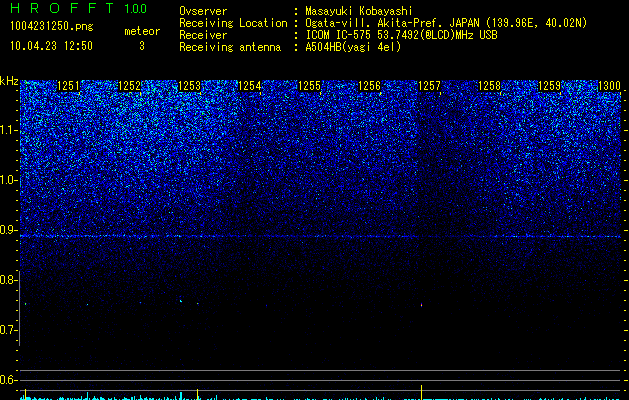Click the 0.7 kHz axis label

[9, 330]
